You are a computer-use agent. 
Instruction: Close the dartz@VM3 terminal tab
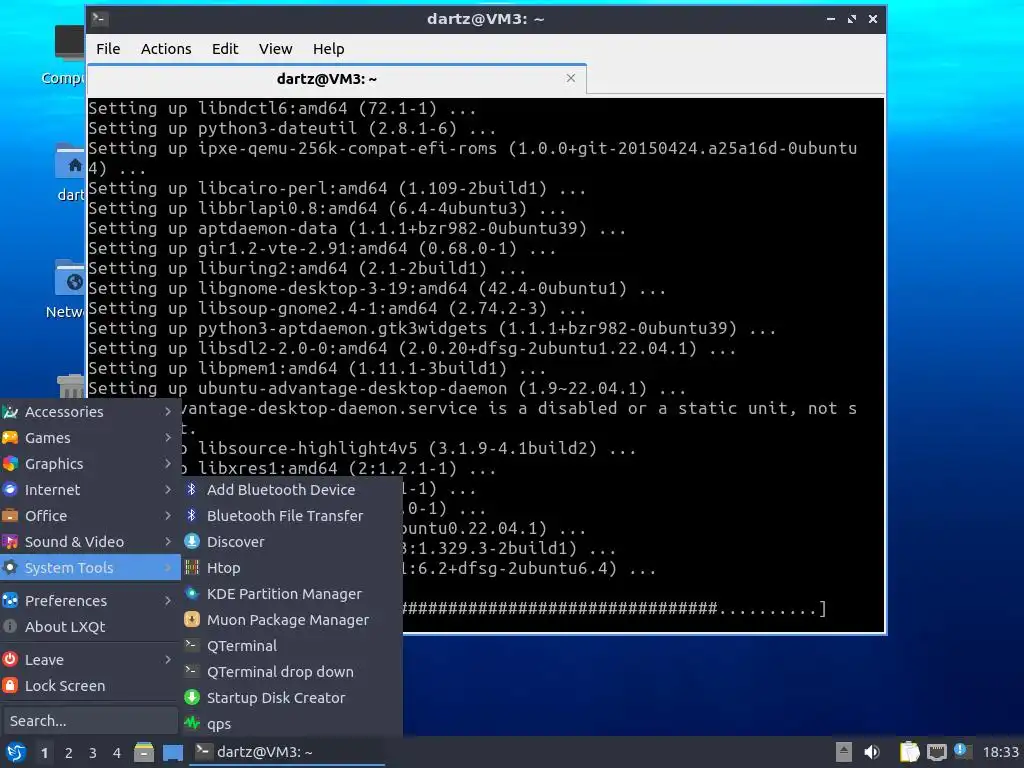point(571,78)
